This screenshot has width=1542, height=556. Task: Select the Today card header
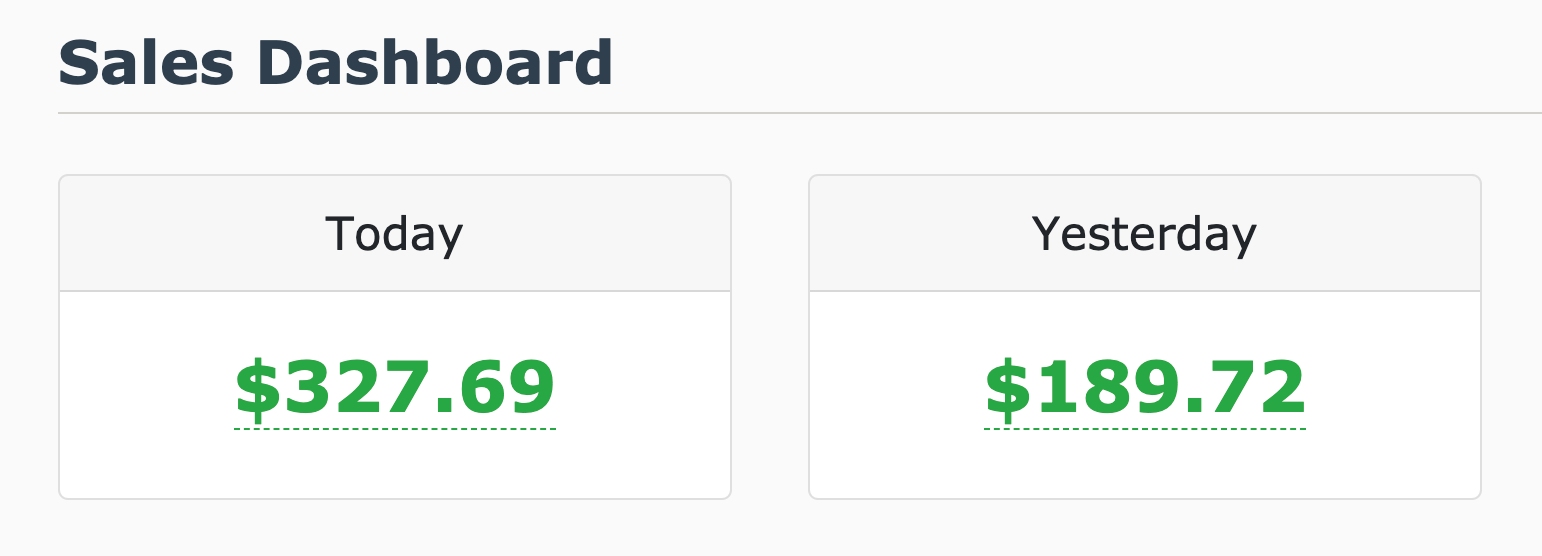click(x=395, y=234)
